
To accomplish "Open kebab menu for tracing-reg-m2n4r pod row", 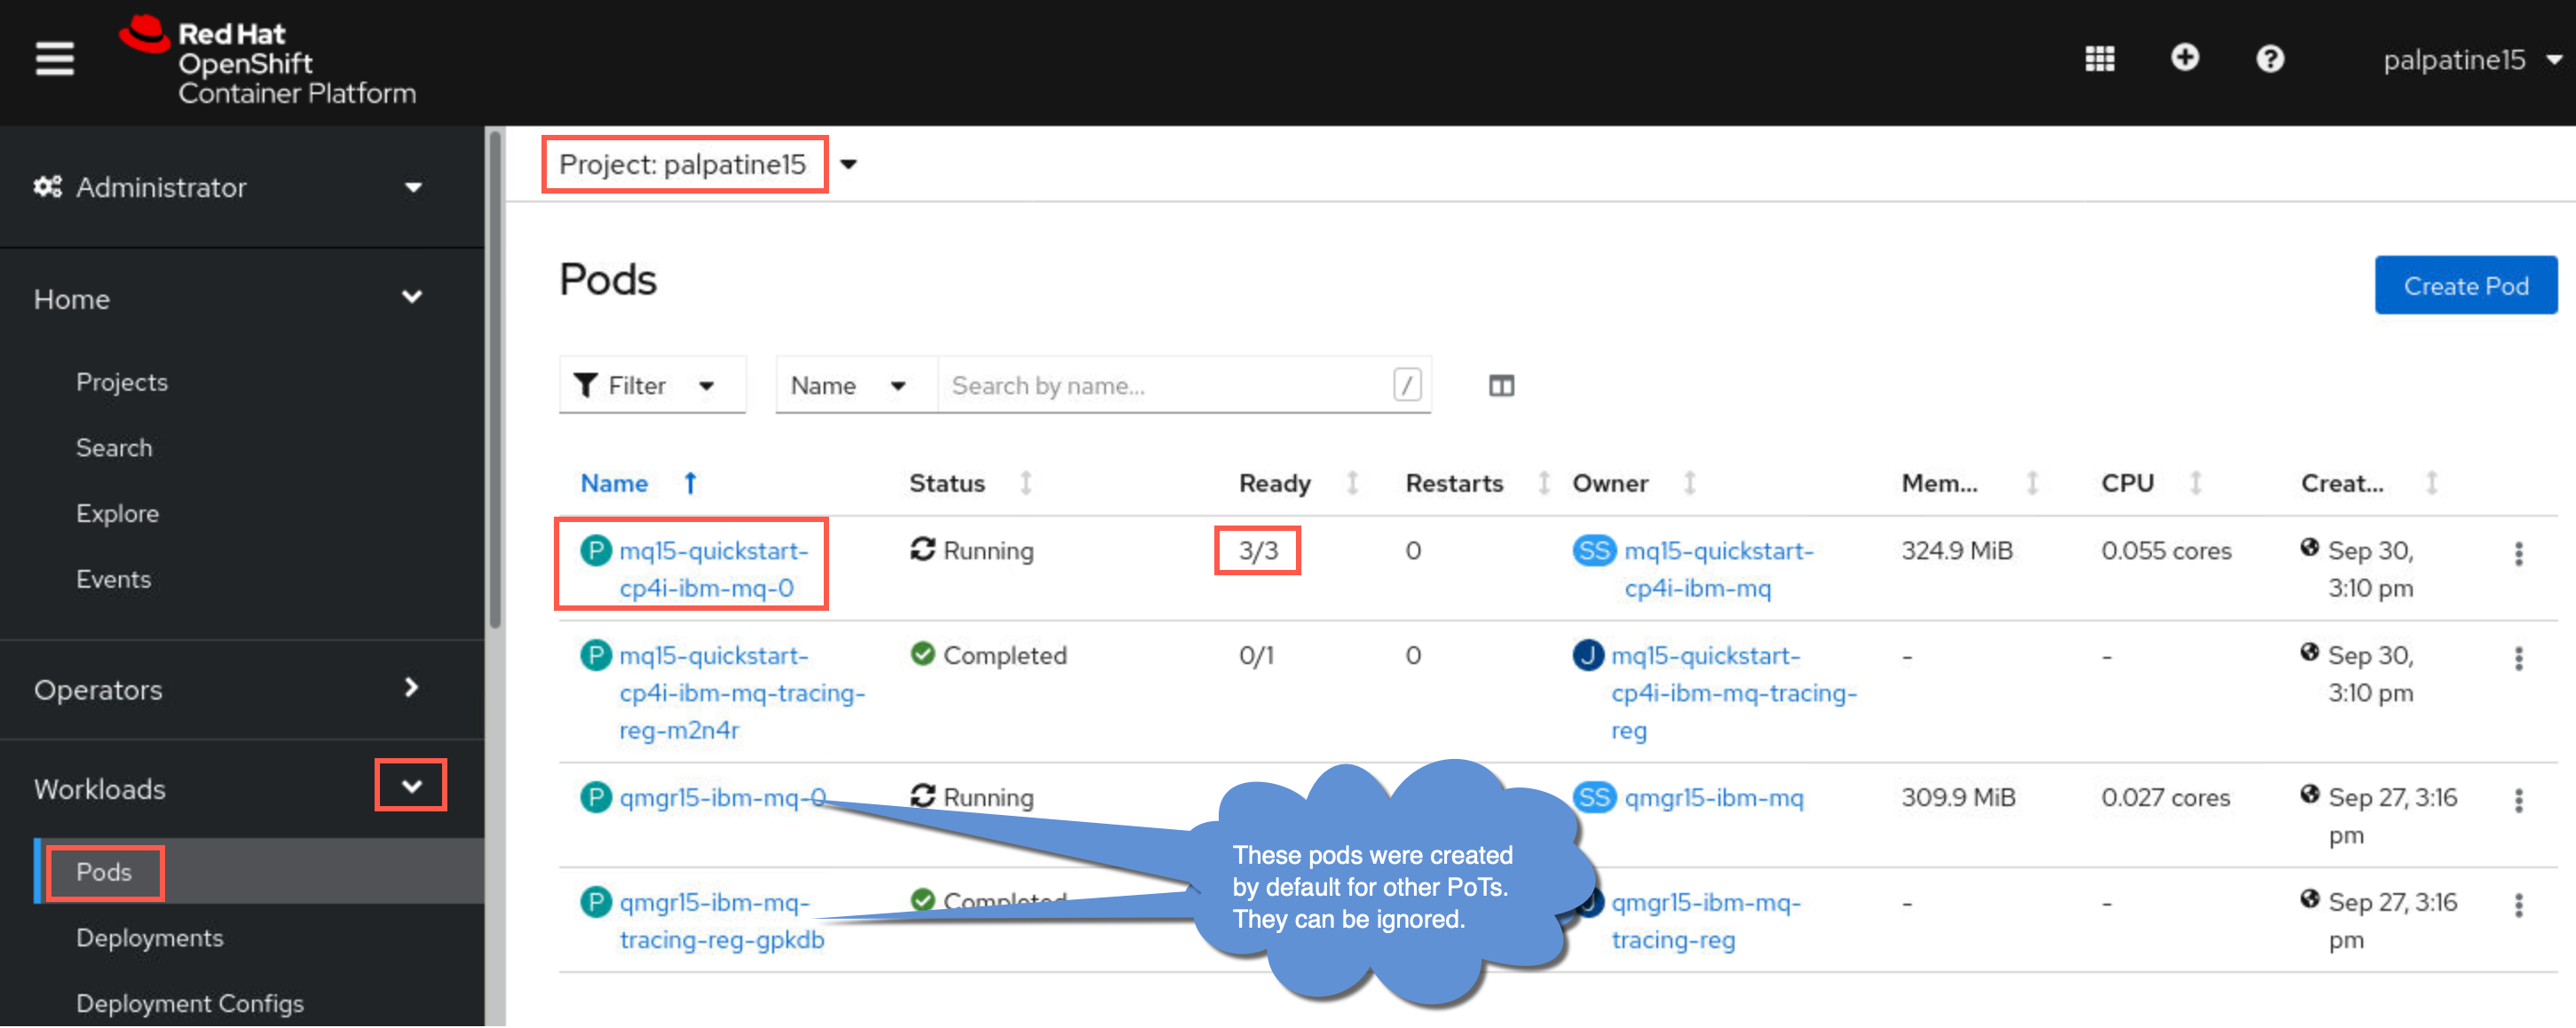I will 2518,658.
